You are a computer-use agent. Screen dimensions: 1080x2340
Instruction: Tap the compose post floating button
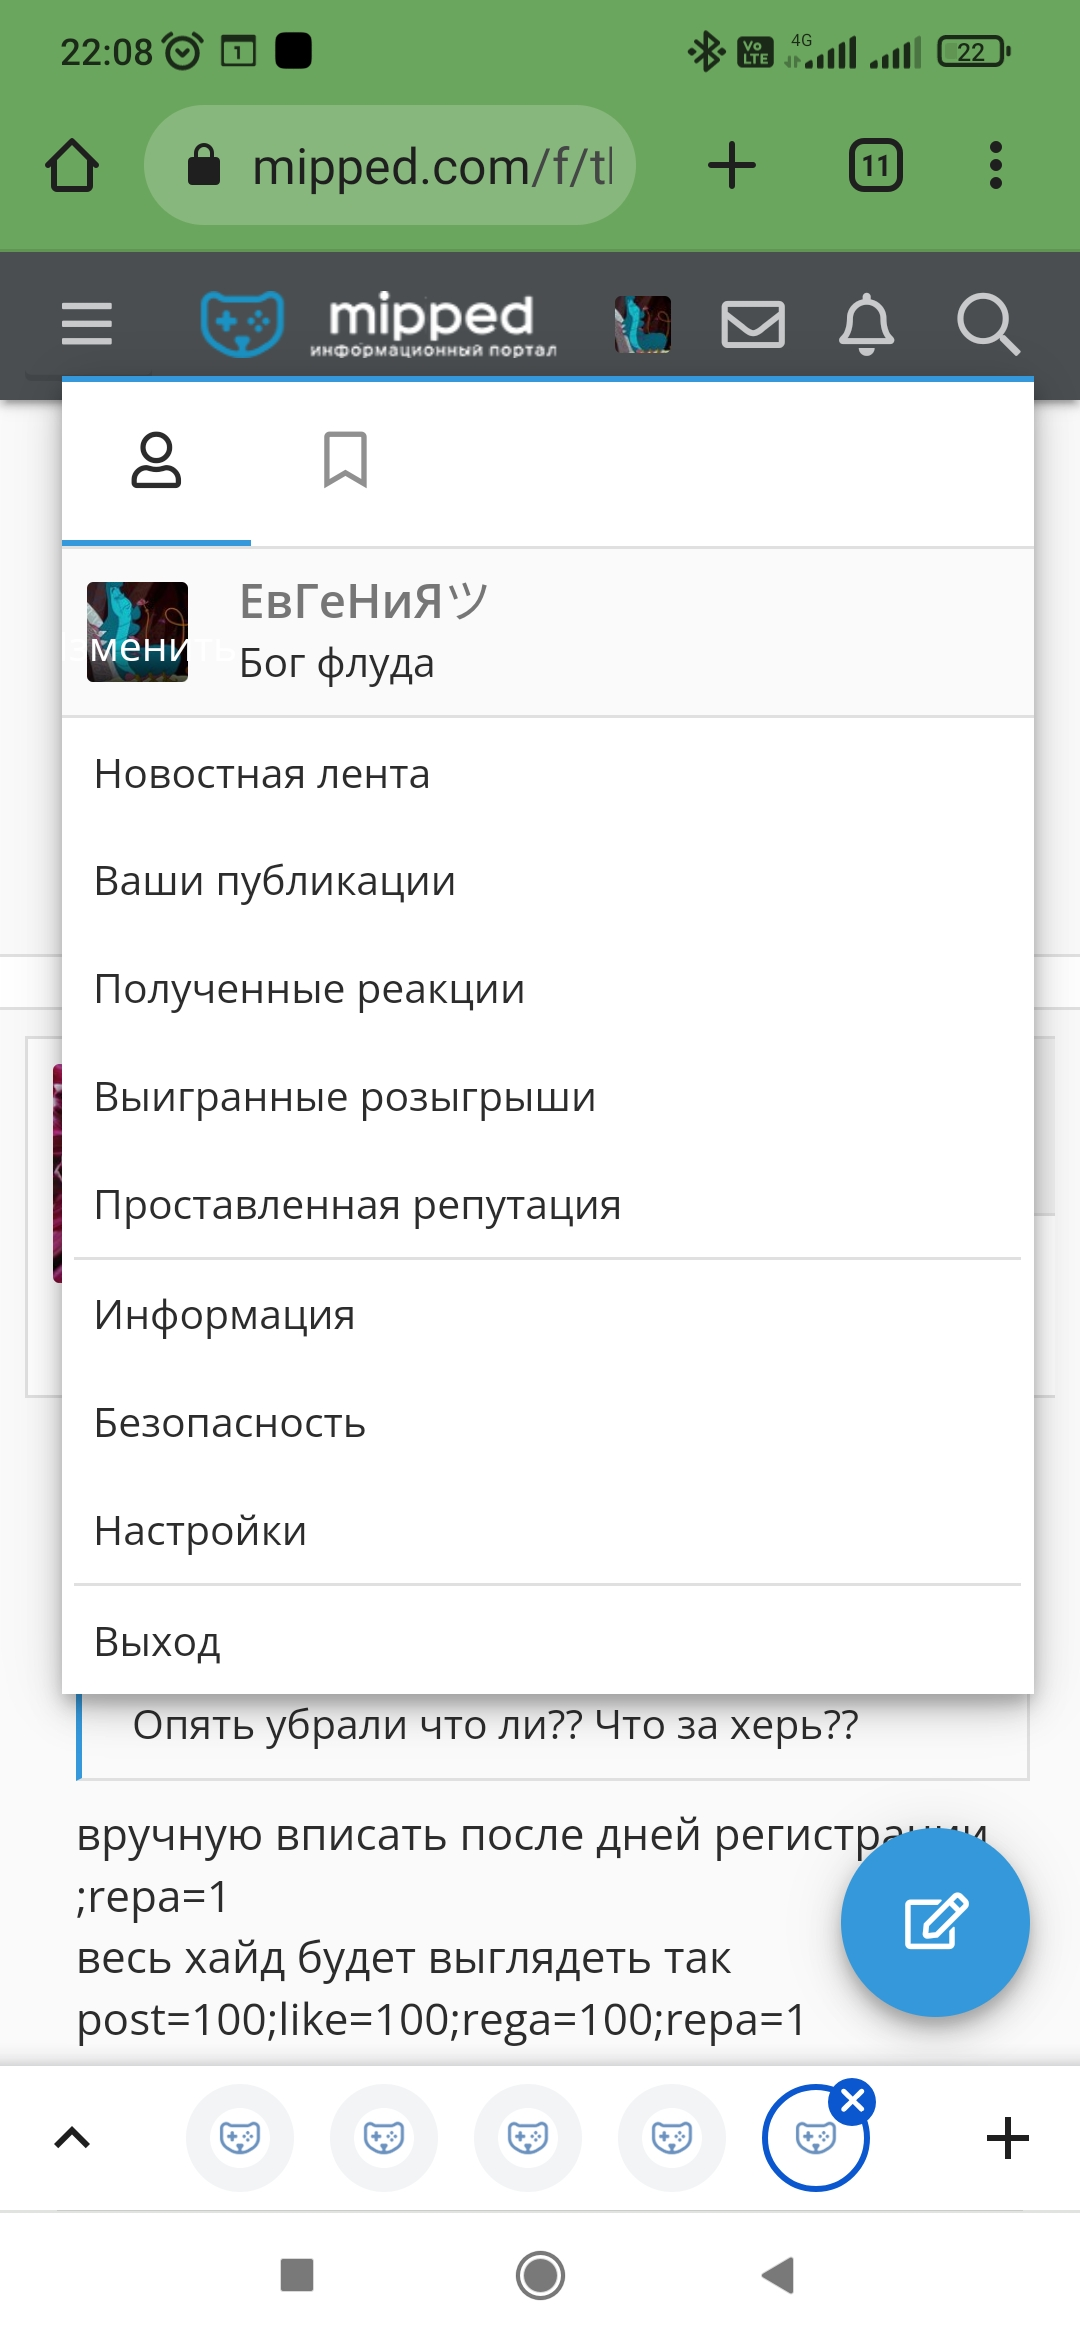coord(935,1922)
